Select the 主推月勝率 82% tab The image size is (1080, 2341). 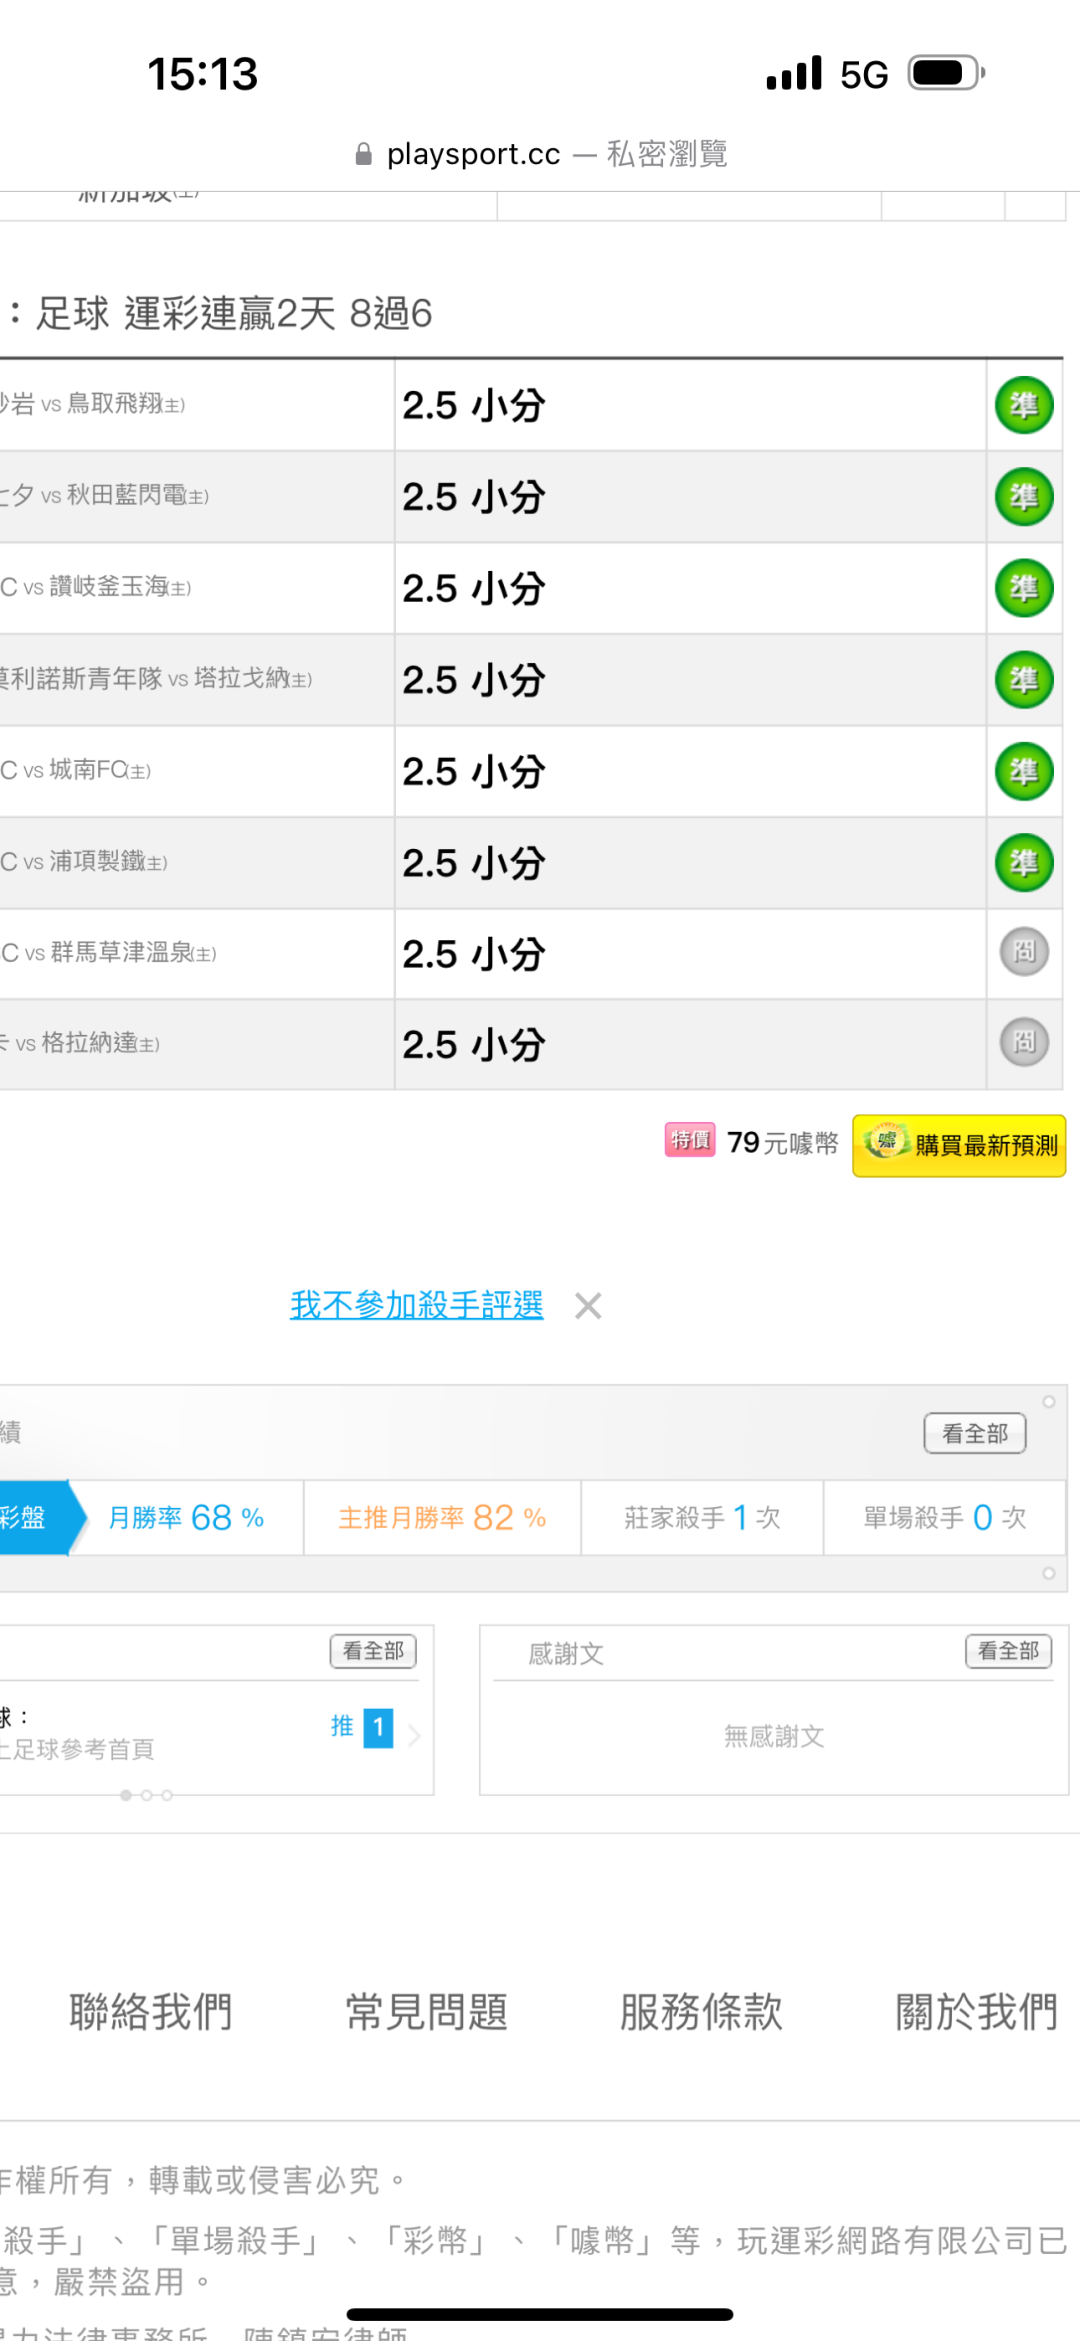coord(442,1518)
